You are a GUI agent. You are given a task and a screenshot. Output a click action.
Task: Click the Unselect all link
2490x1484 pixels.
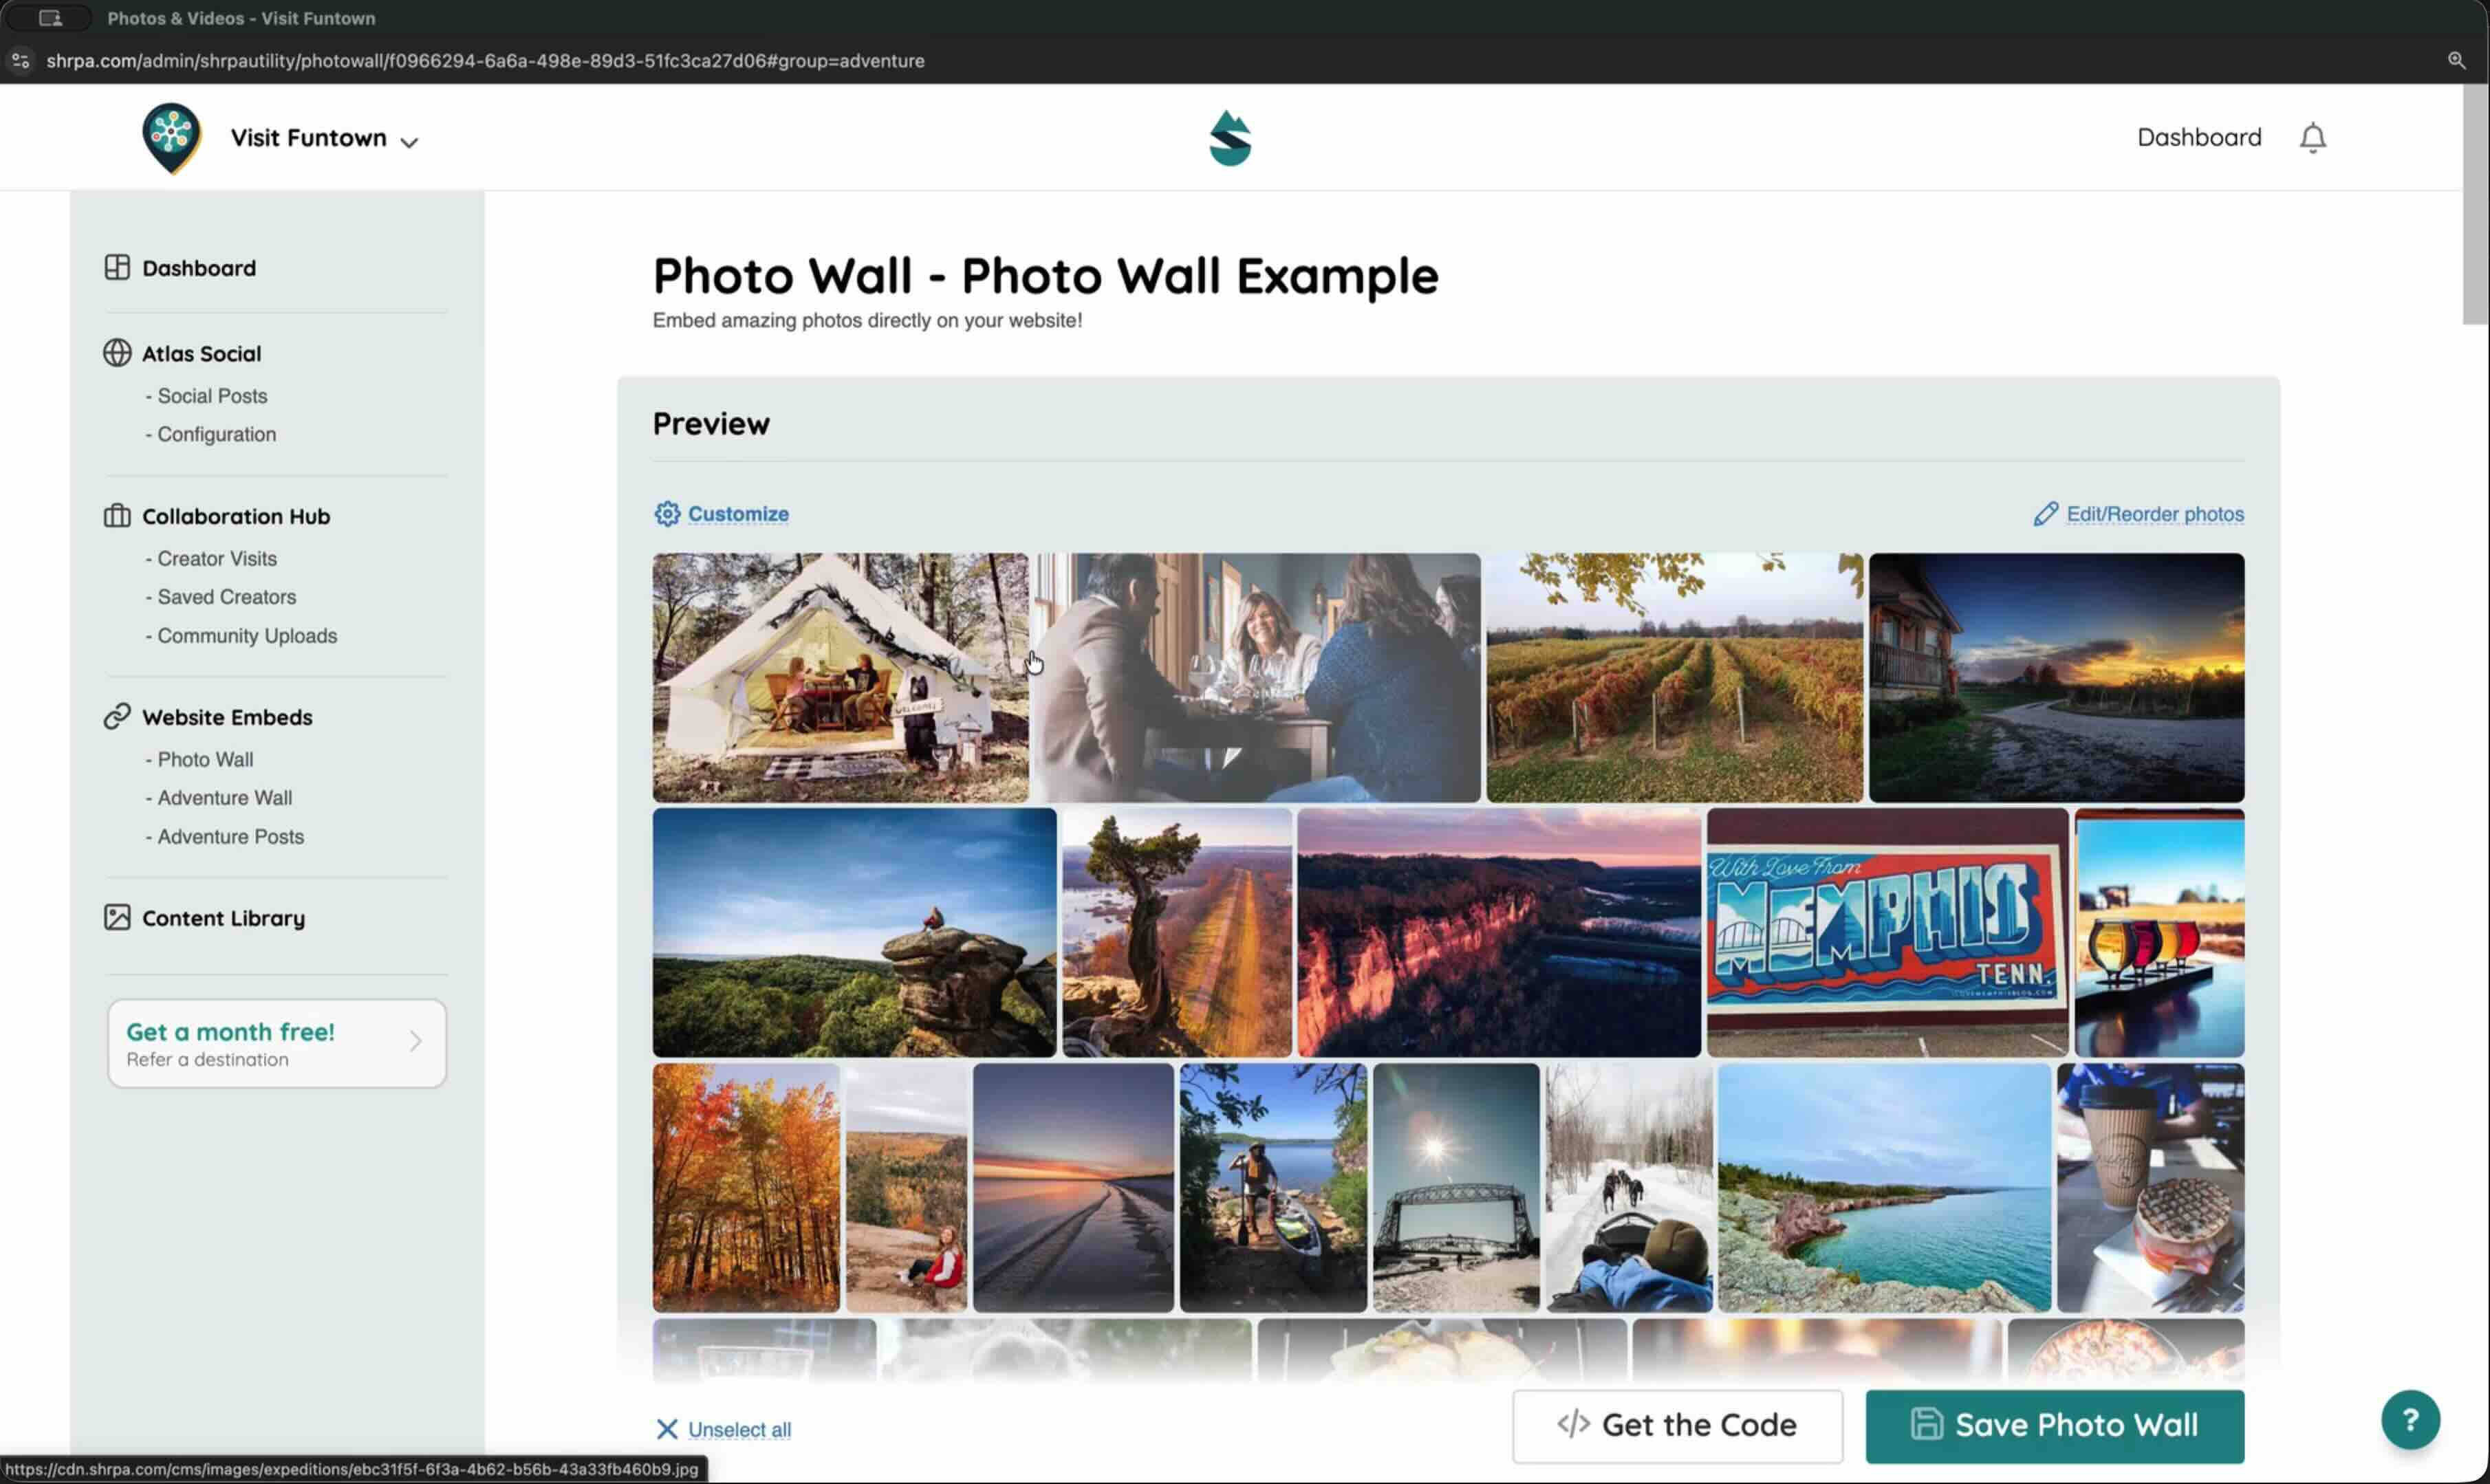[739, 1429]
